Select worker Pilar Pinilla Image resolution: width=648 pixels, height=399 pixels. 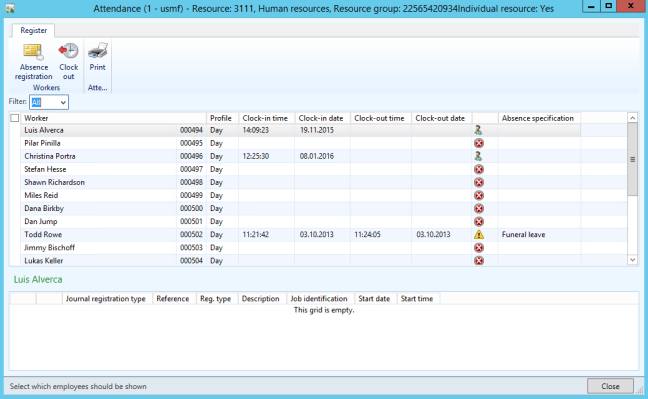coord(42,143)
